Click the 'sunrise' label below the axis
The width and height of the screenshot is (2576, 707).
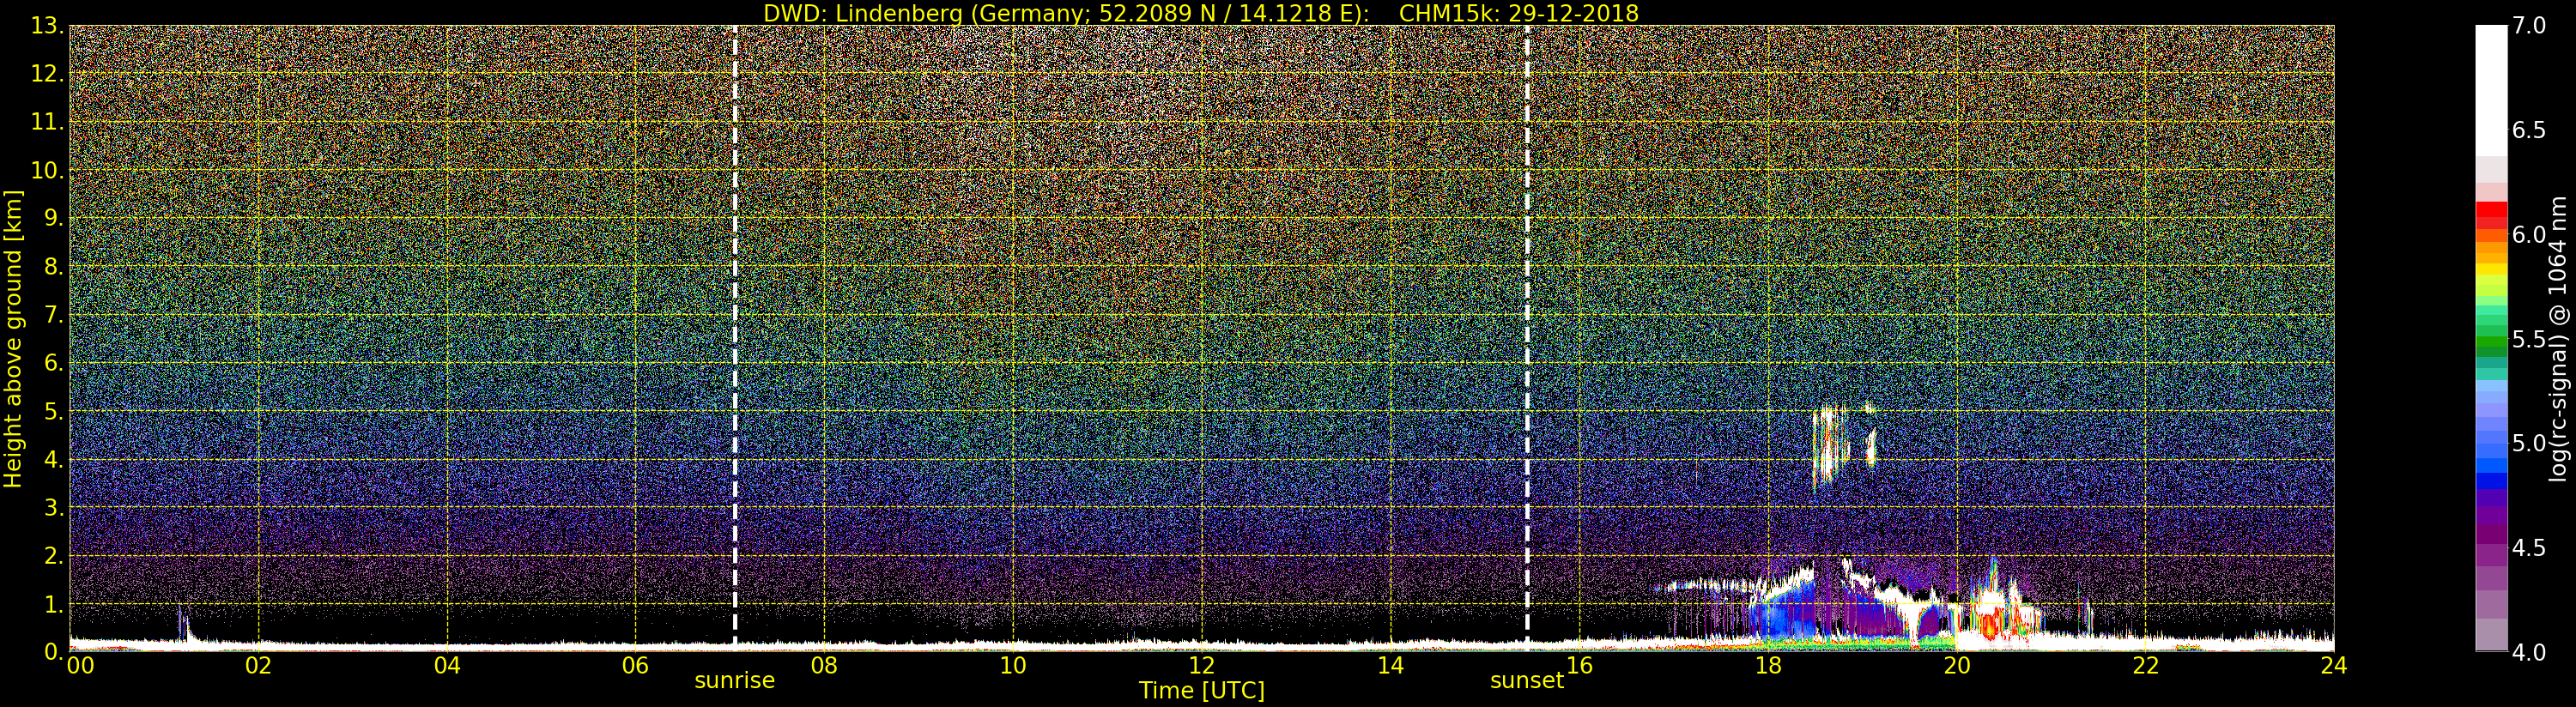(x=735, y=680)
